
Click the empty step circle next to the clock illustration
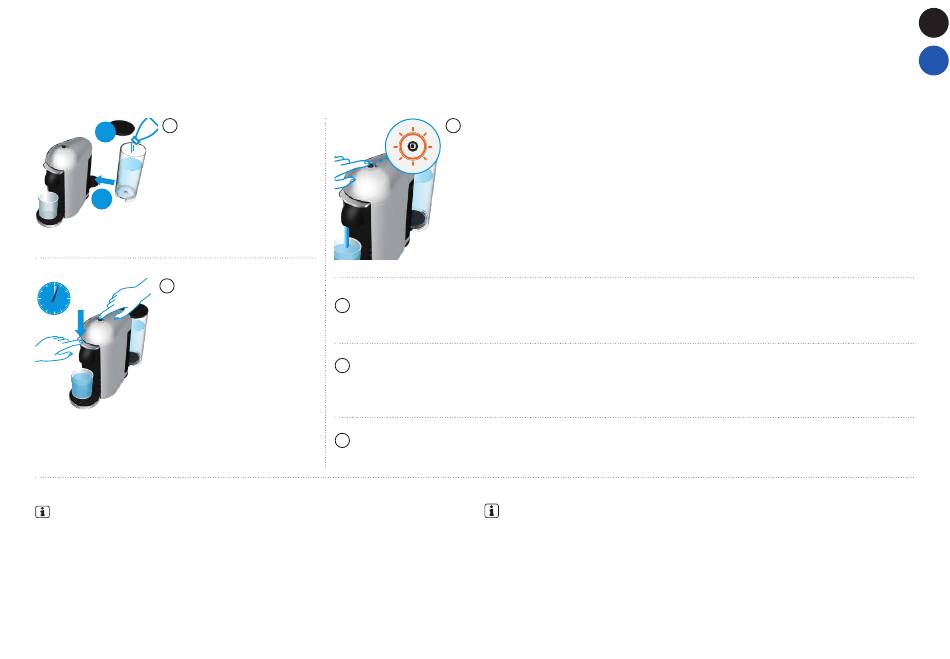tap(167, 286)
